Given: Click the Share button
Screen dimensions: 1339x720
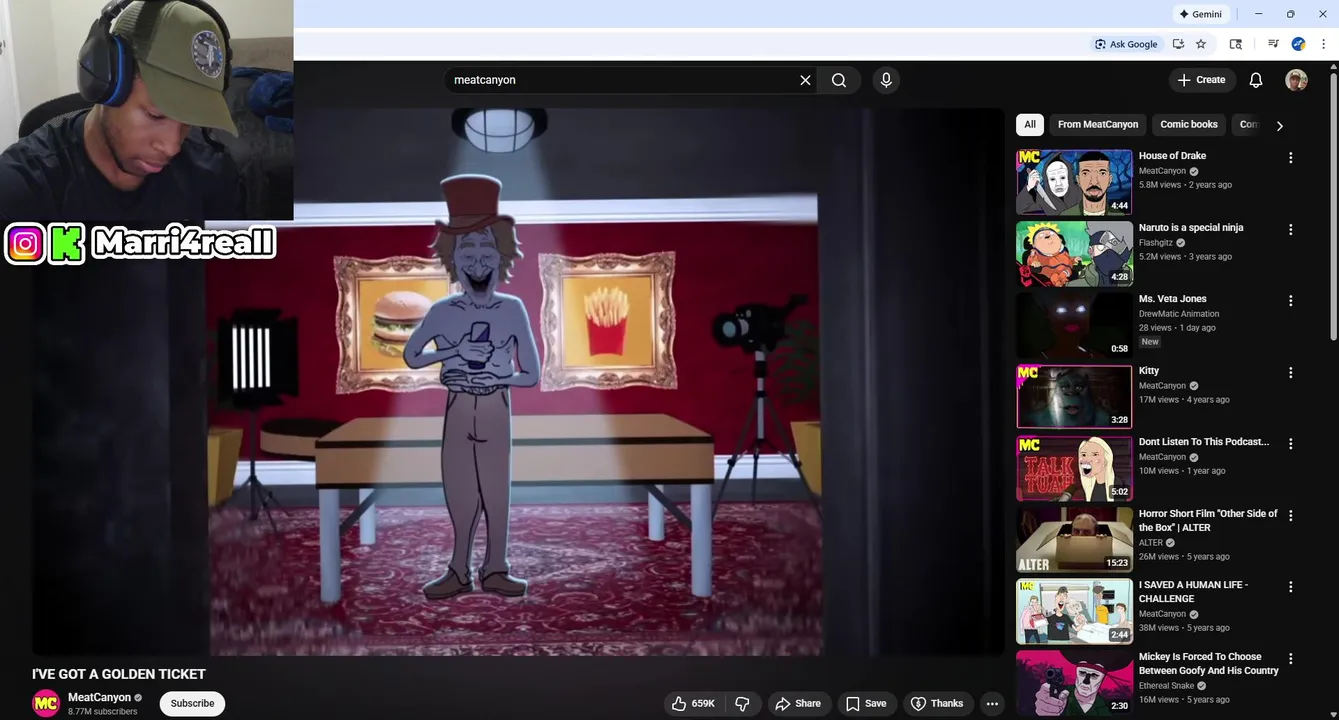Looking at the screenshot, I should pyautogui.click(x=798, y=704).
